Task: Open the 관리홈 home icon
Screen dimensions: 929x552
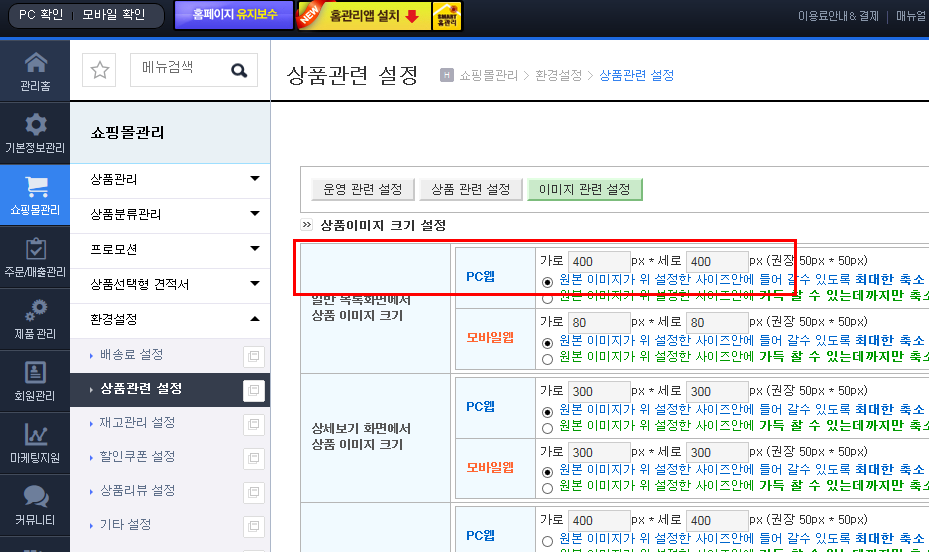Action: click(35, 63)
